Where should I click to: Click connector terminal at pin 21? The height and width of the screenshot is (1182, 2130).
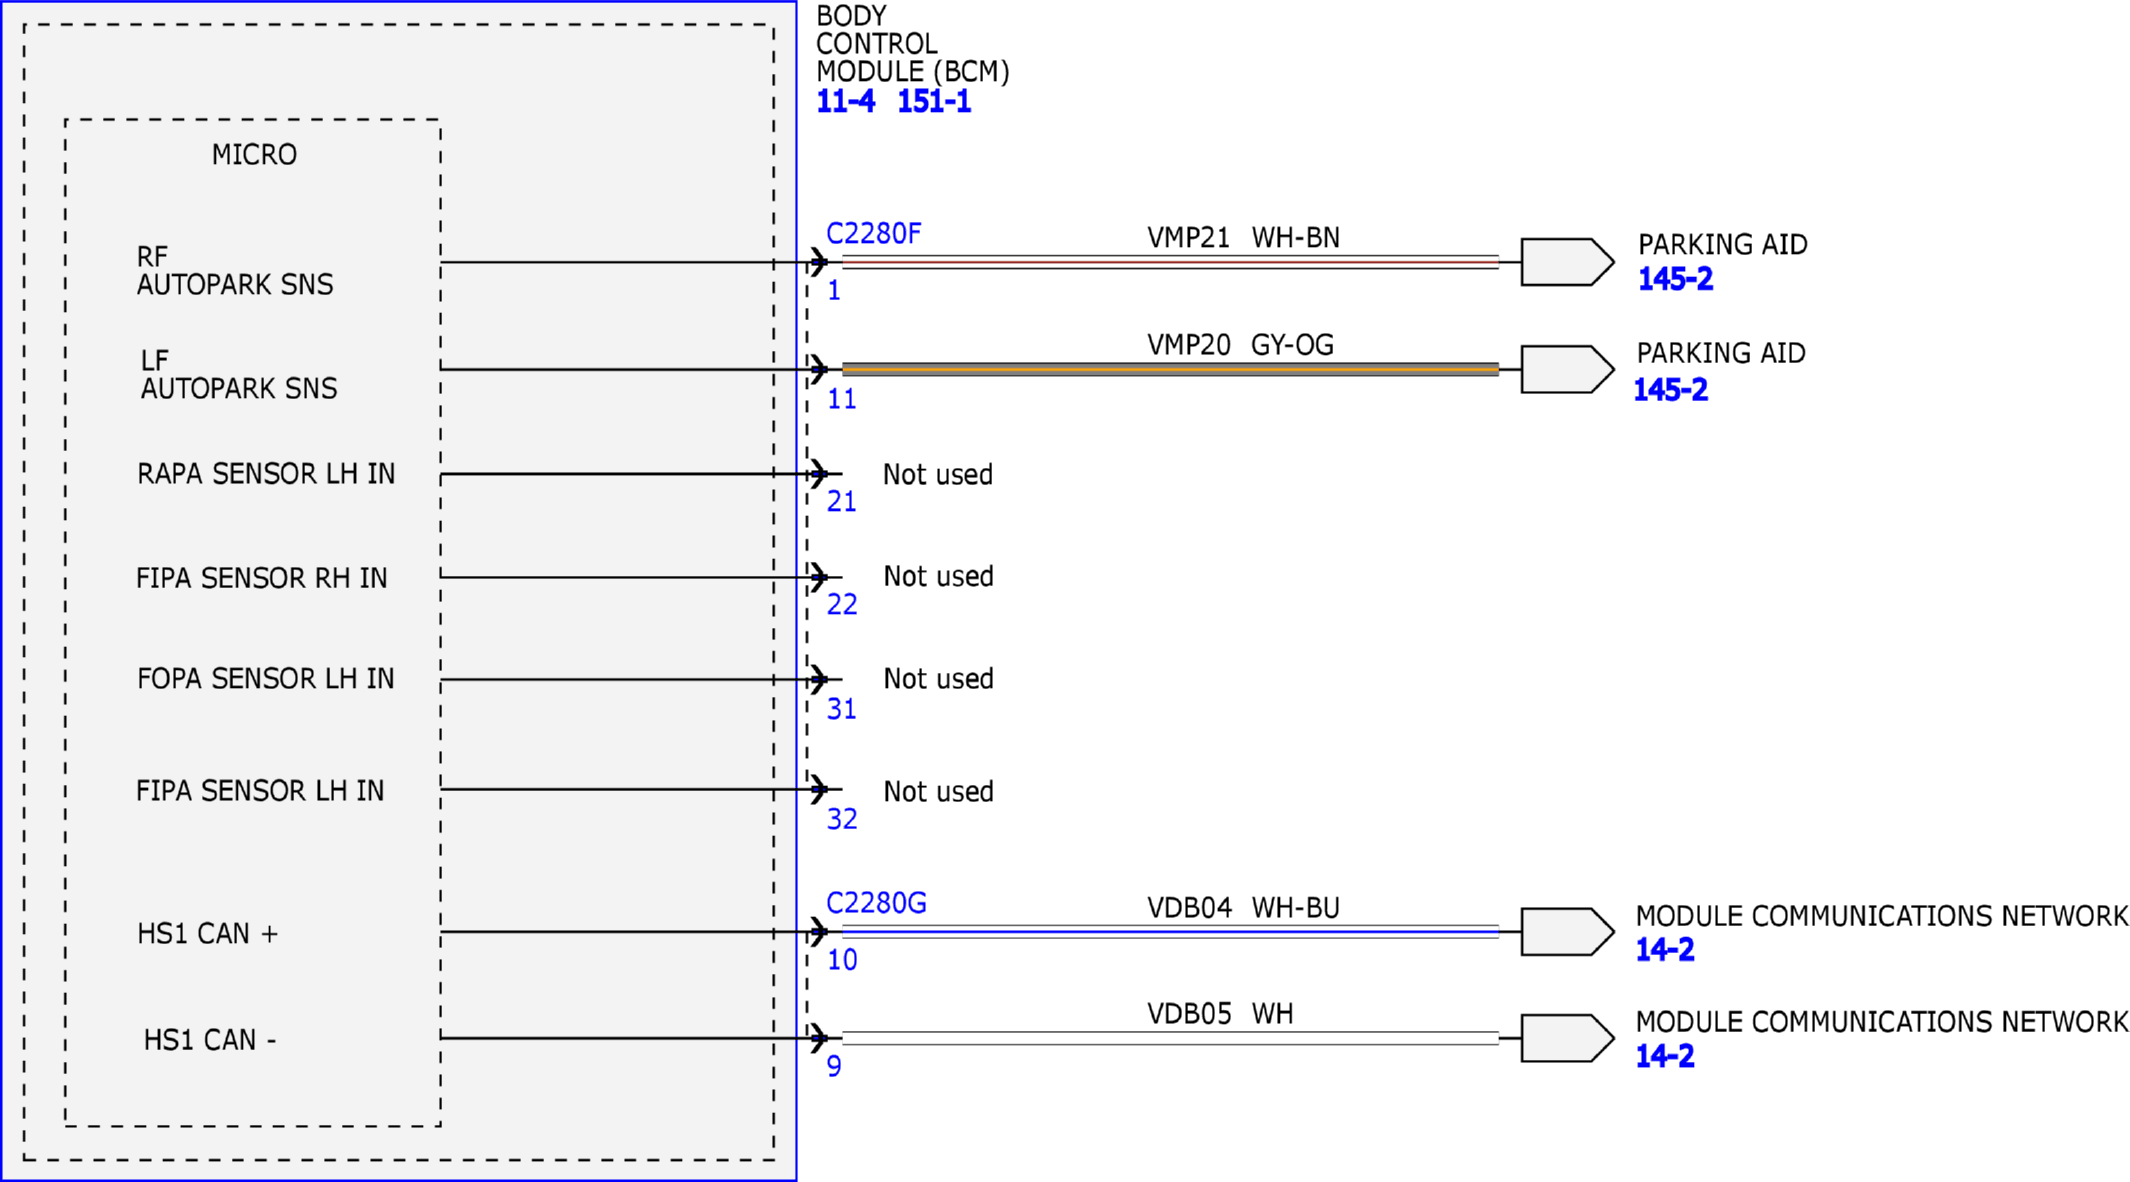(x=819, y=473)
